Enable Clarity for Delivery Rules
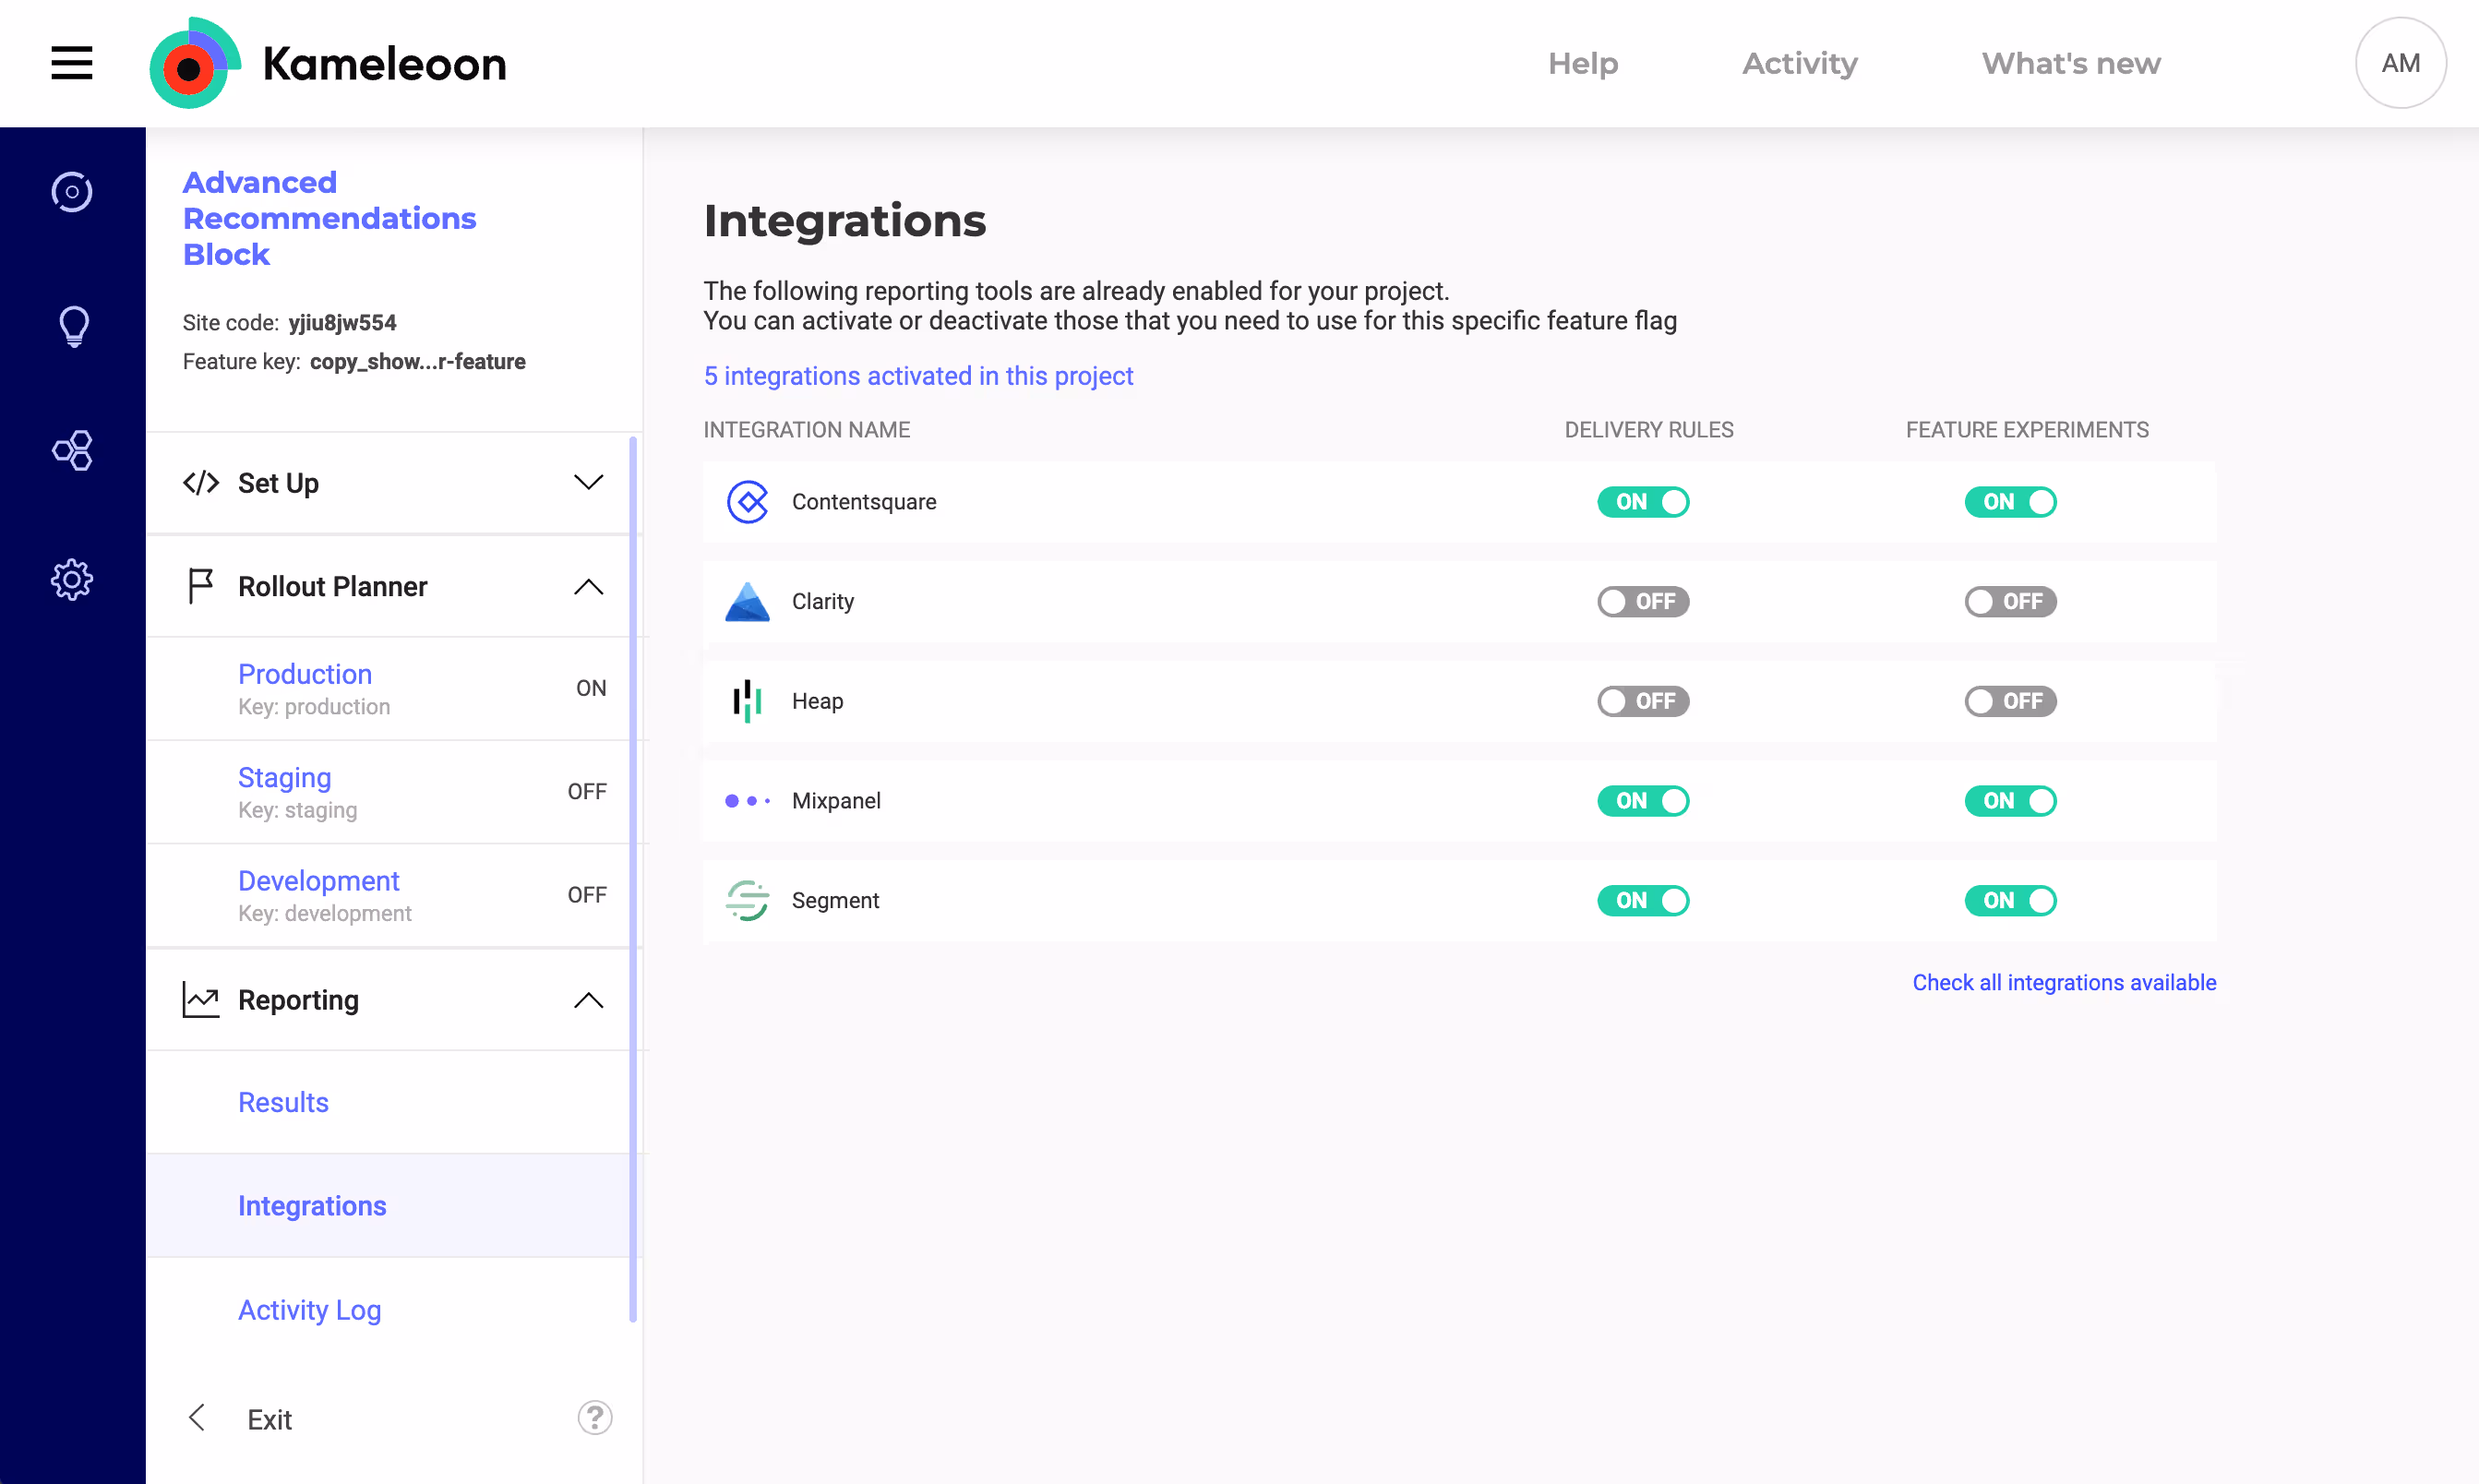 [1642, 601]
